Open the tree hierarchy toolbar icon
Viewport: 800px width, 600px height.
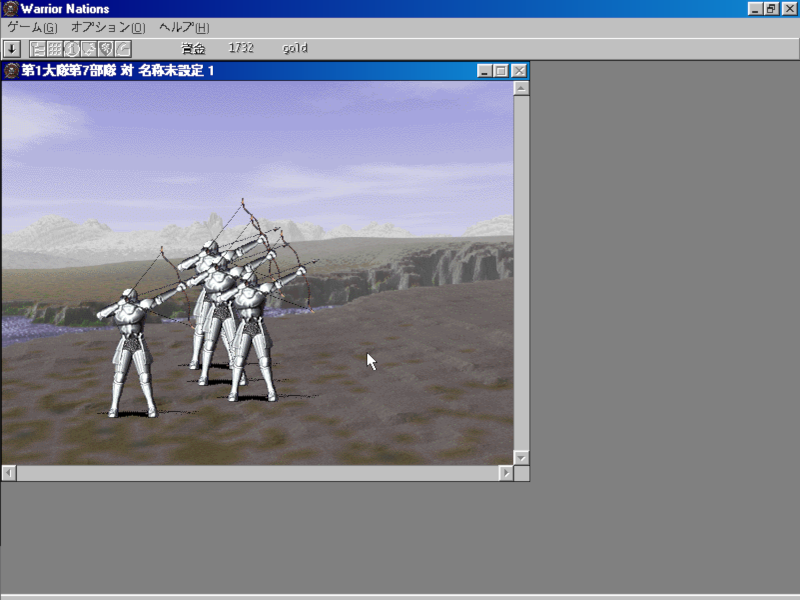[x=38, y=49]
